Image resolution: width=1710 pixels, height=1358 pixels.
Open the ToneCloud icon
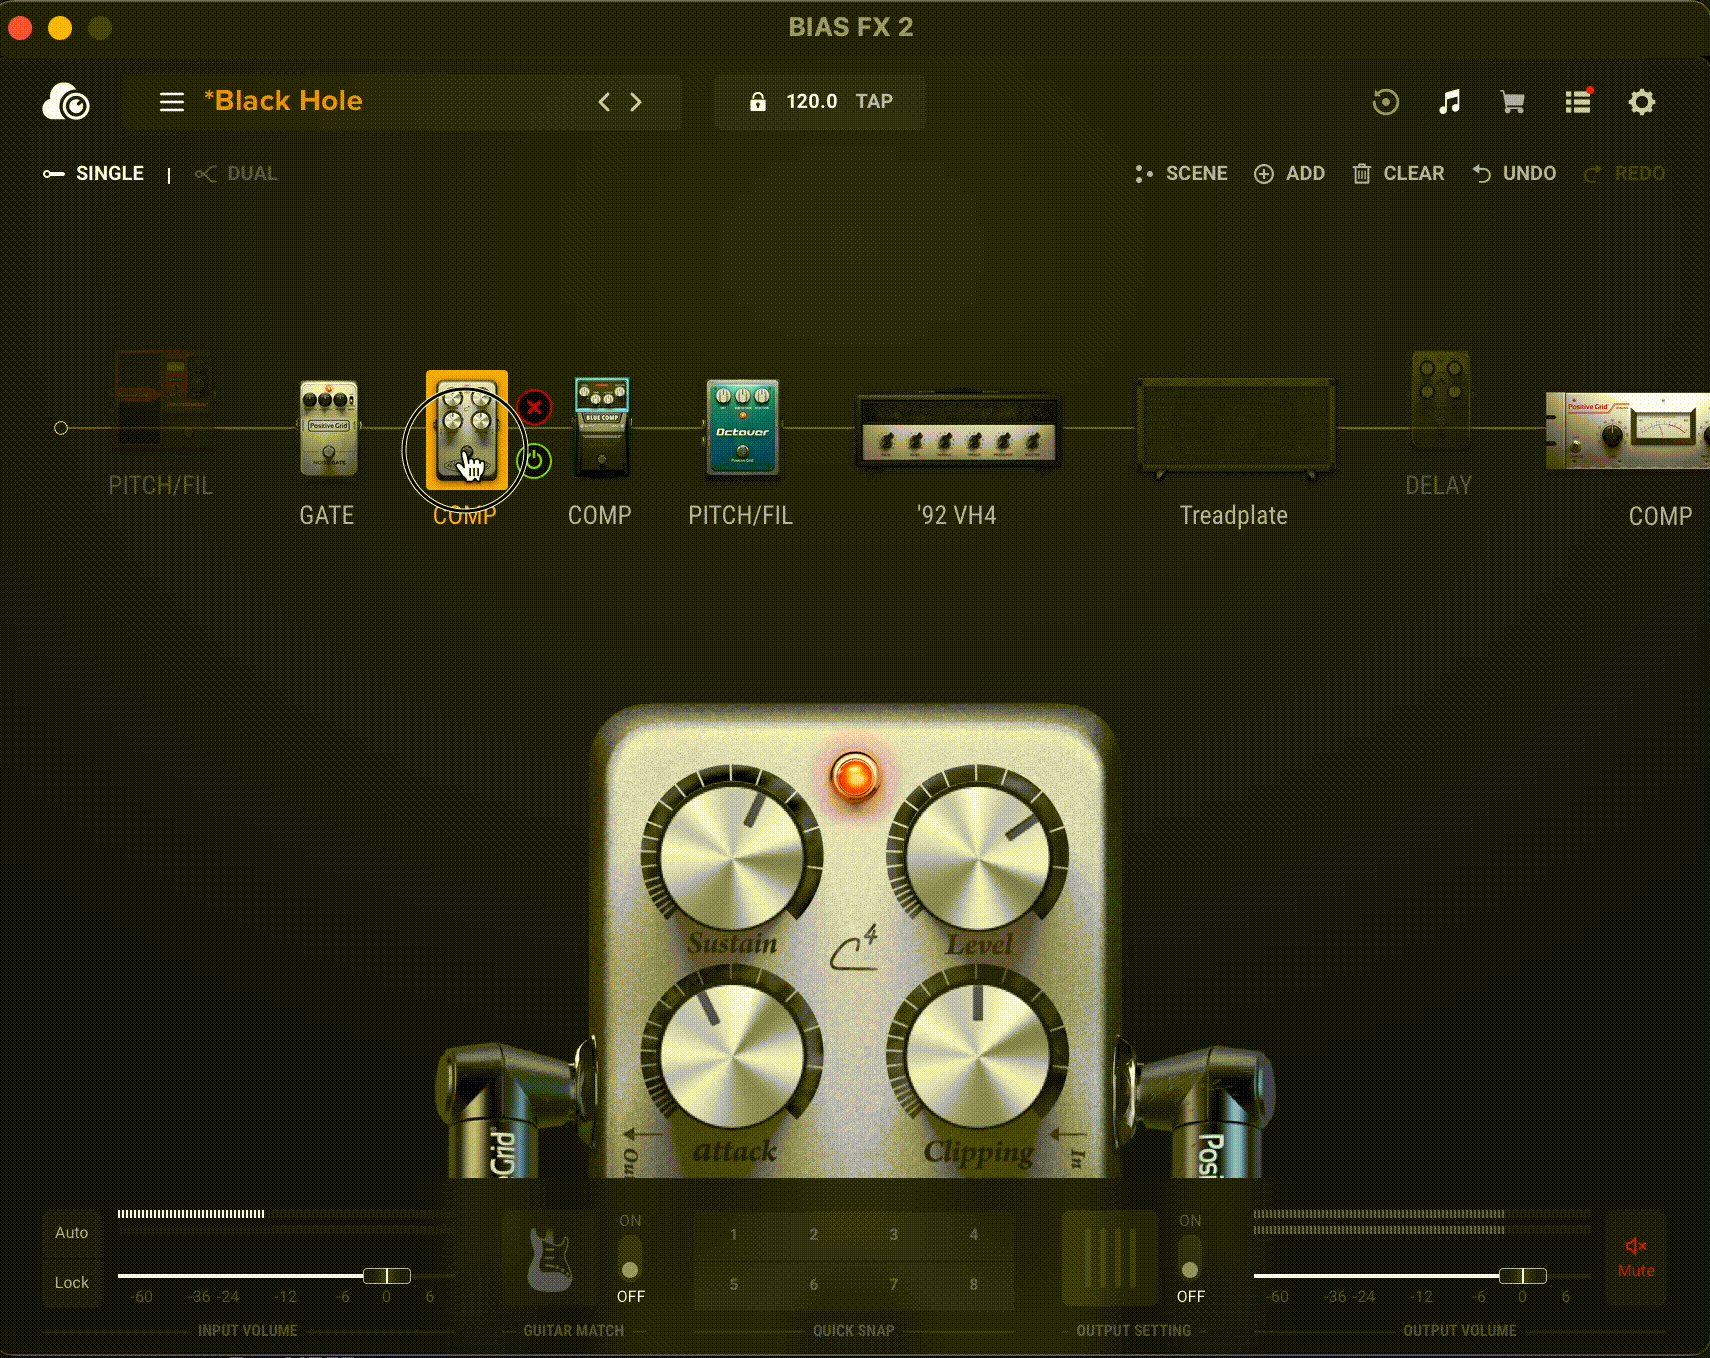click(x=66, y=102)
